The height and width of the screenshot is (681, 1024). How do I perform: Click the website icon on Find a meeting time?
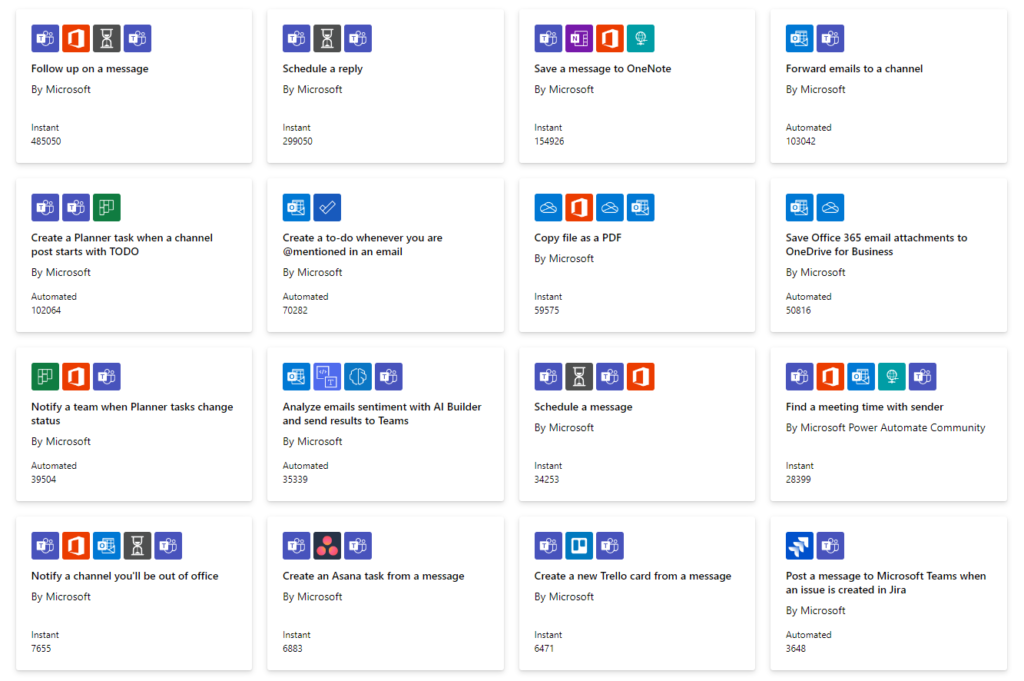click(x=891, y=377)
